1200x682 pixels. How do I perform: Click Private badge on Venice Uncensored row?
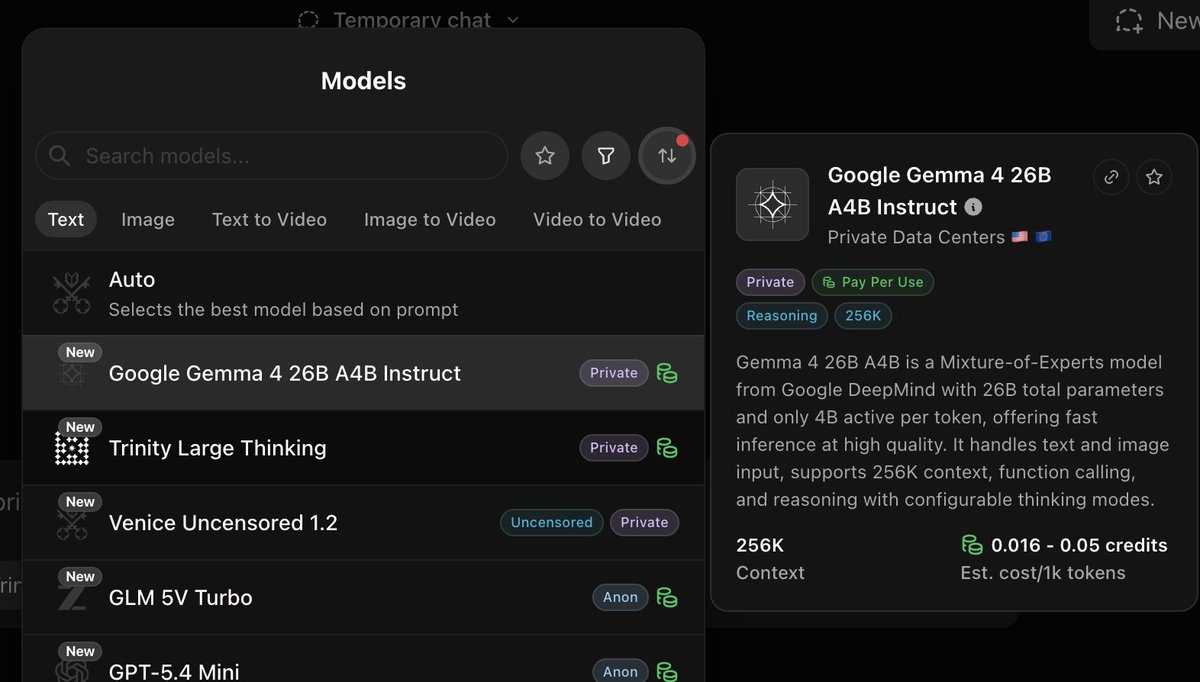645,522
